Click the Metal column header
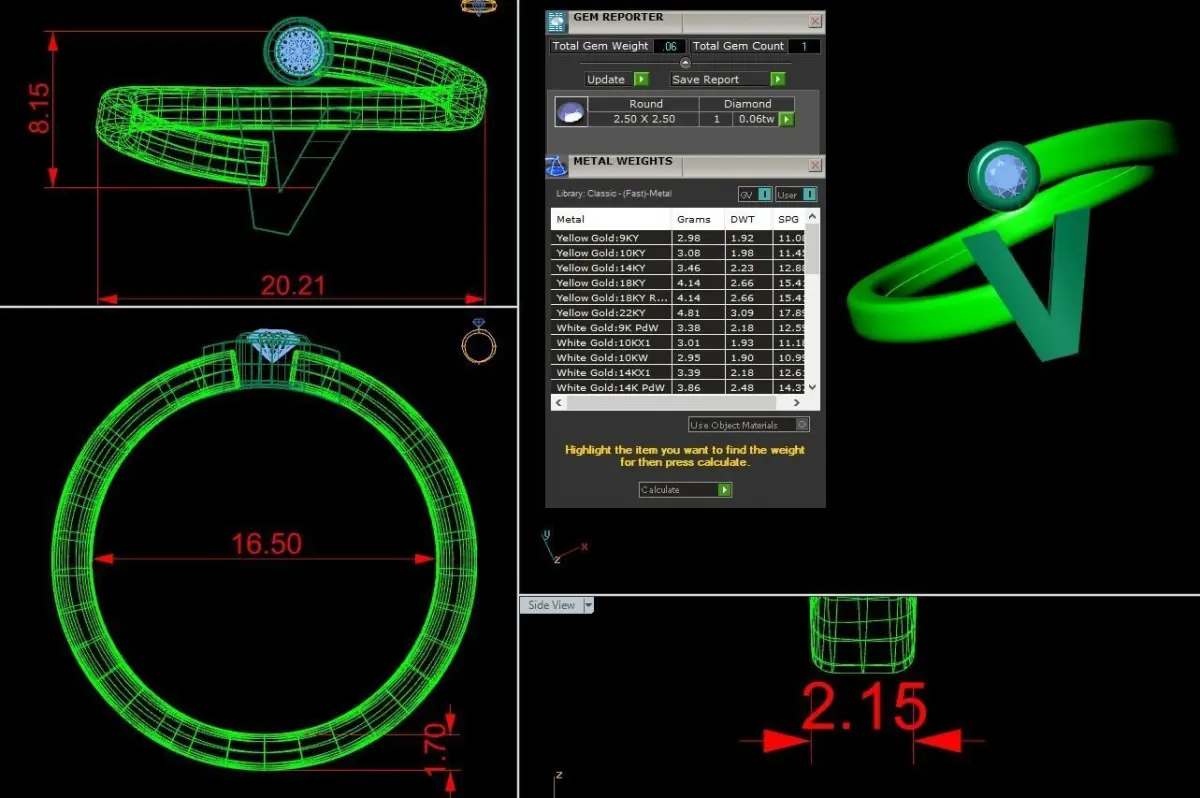This screenshot has width=1200, height=798. pyautogui.click(x=611, y=219)
